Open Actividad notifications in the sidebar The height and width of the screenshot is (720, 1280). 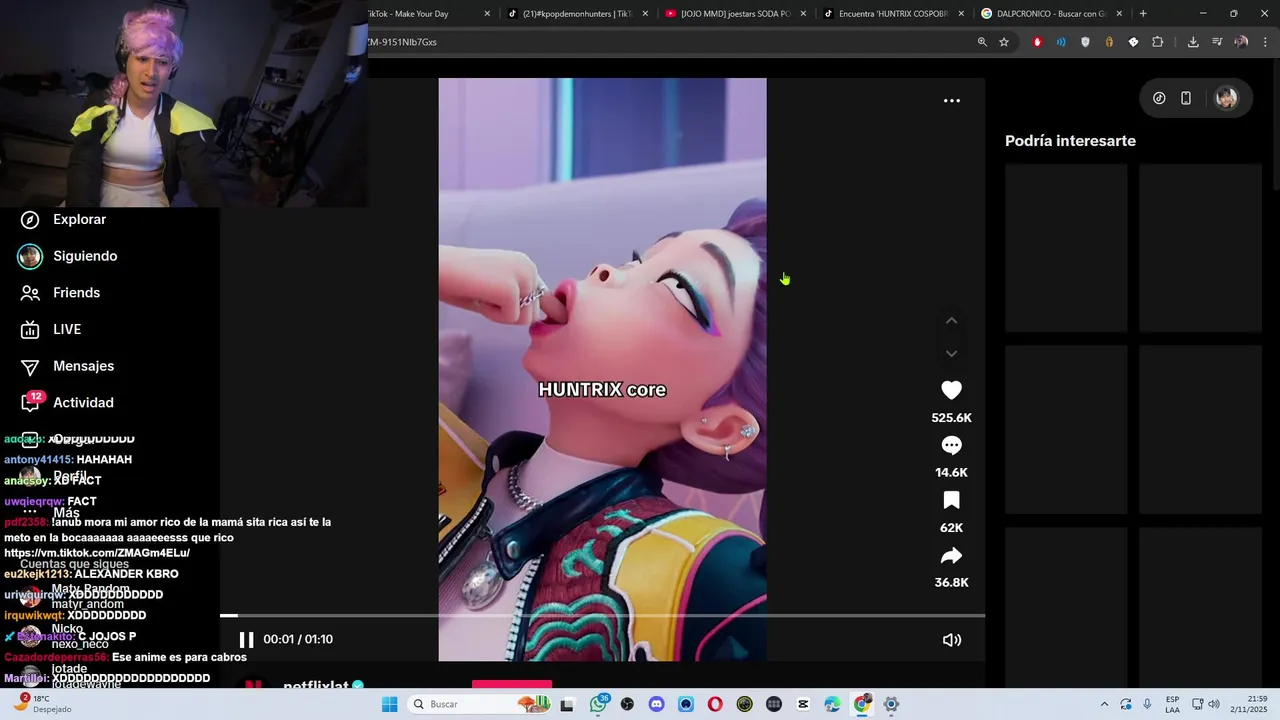pos(83,402)
